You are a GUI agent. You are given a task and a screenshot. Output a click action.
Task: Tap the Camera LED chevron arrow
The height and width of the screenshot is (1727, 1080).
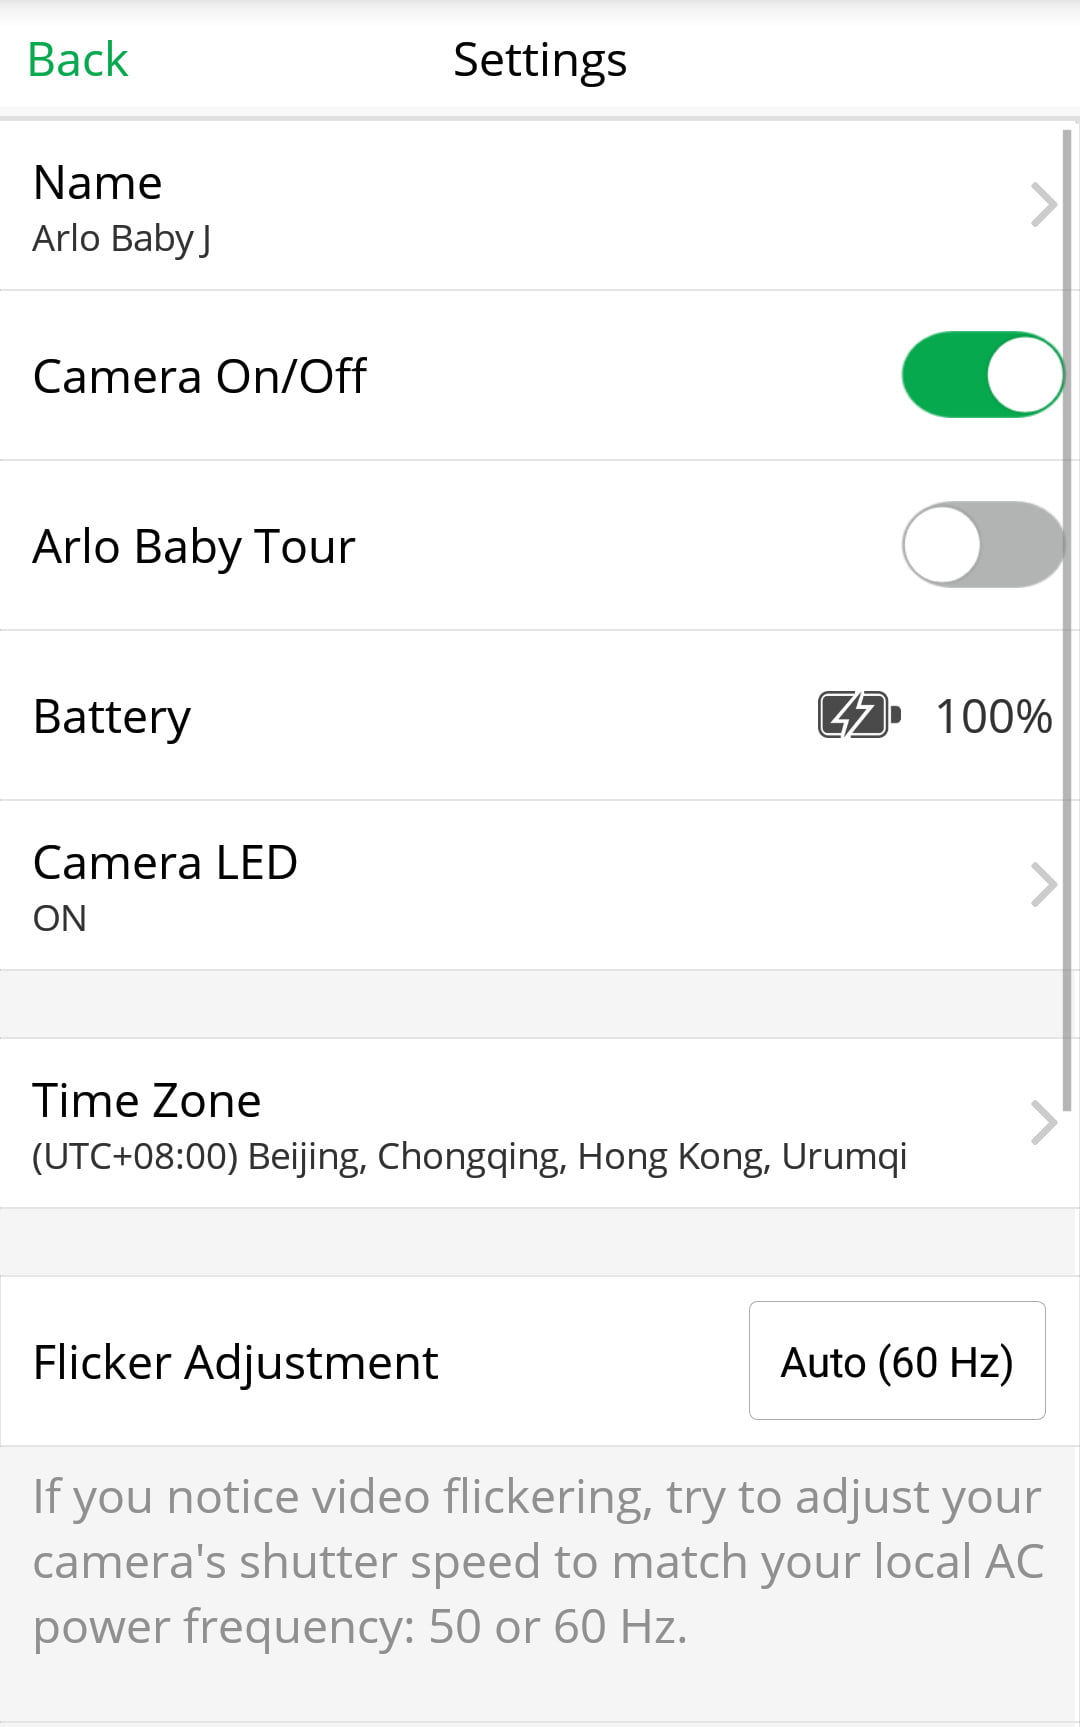click(x=1043, y=885)
